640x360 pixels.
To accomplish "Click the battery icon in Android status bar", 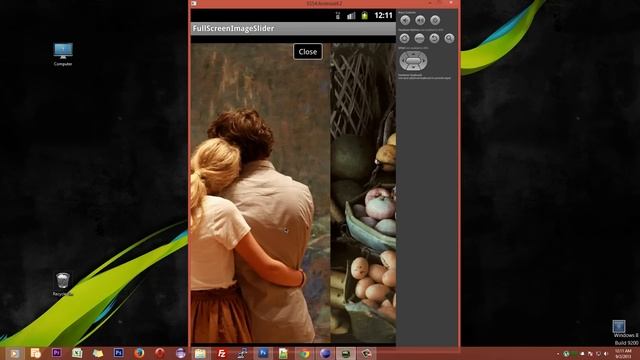I will click(x=364, y=16).
